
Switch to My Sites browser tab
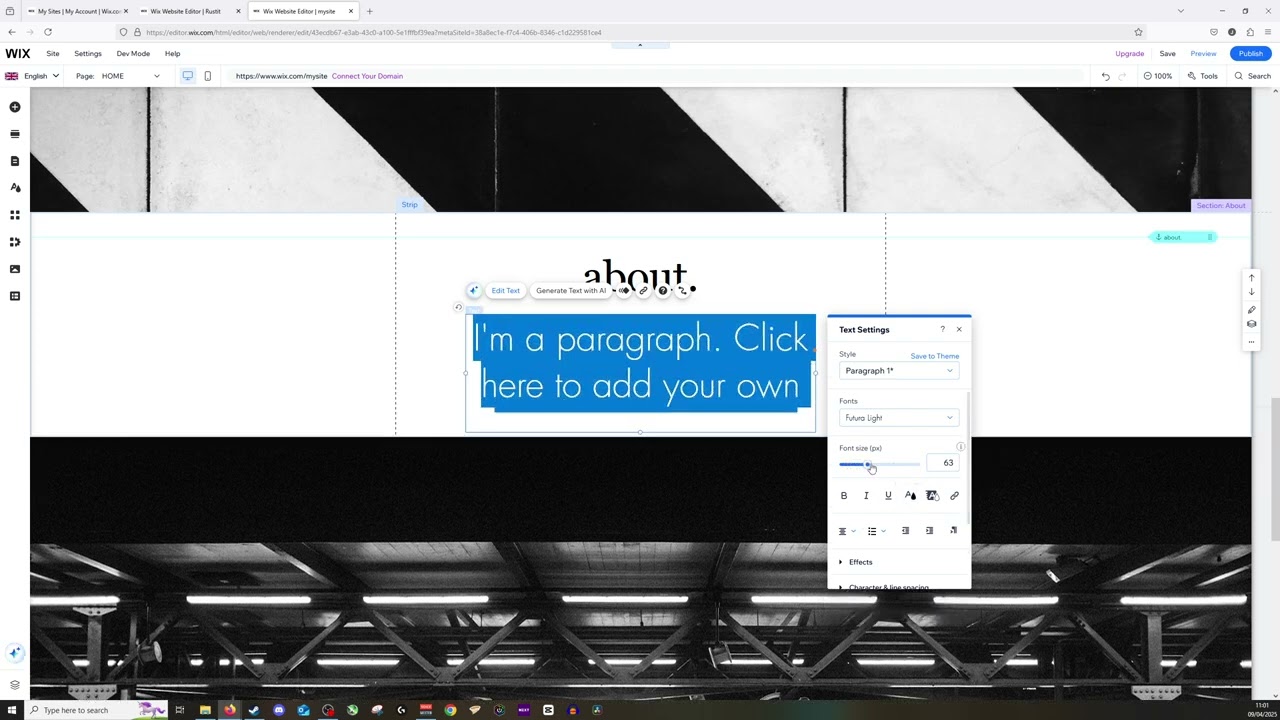point(78,11)
